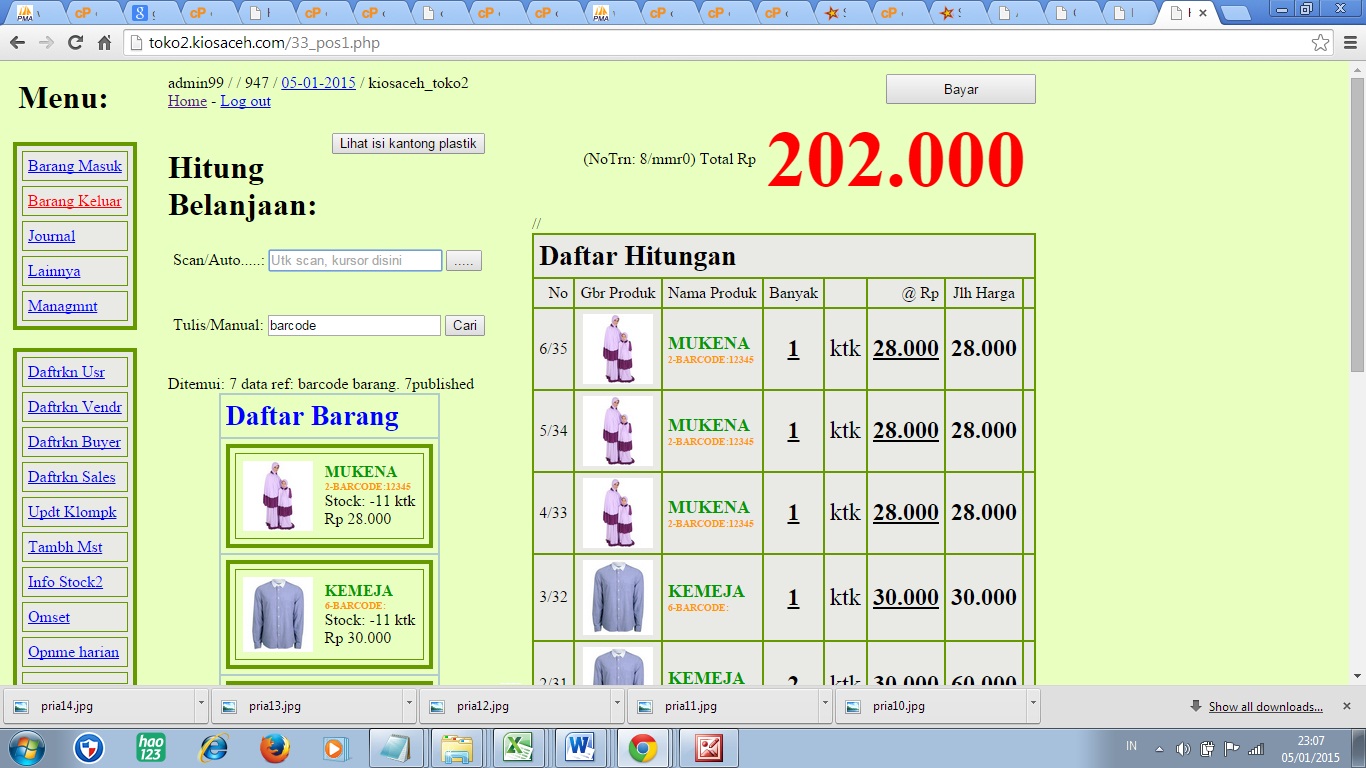
Task: Open Word from the taskbar
Action: (x=580, y=748)
